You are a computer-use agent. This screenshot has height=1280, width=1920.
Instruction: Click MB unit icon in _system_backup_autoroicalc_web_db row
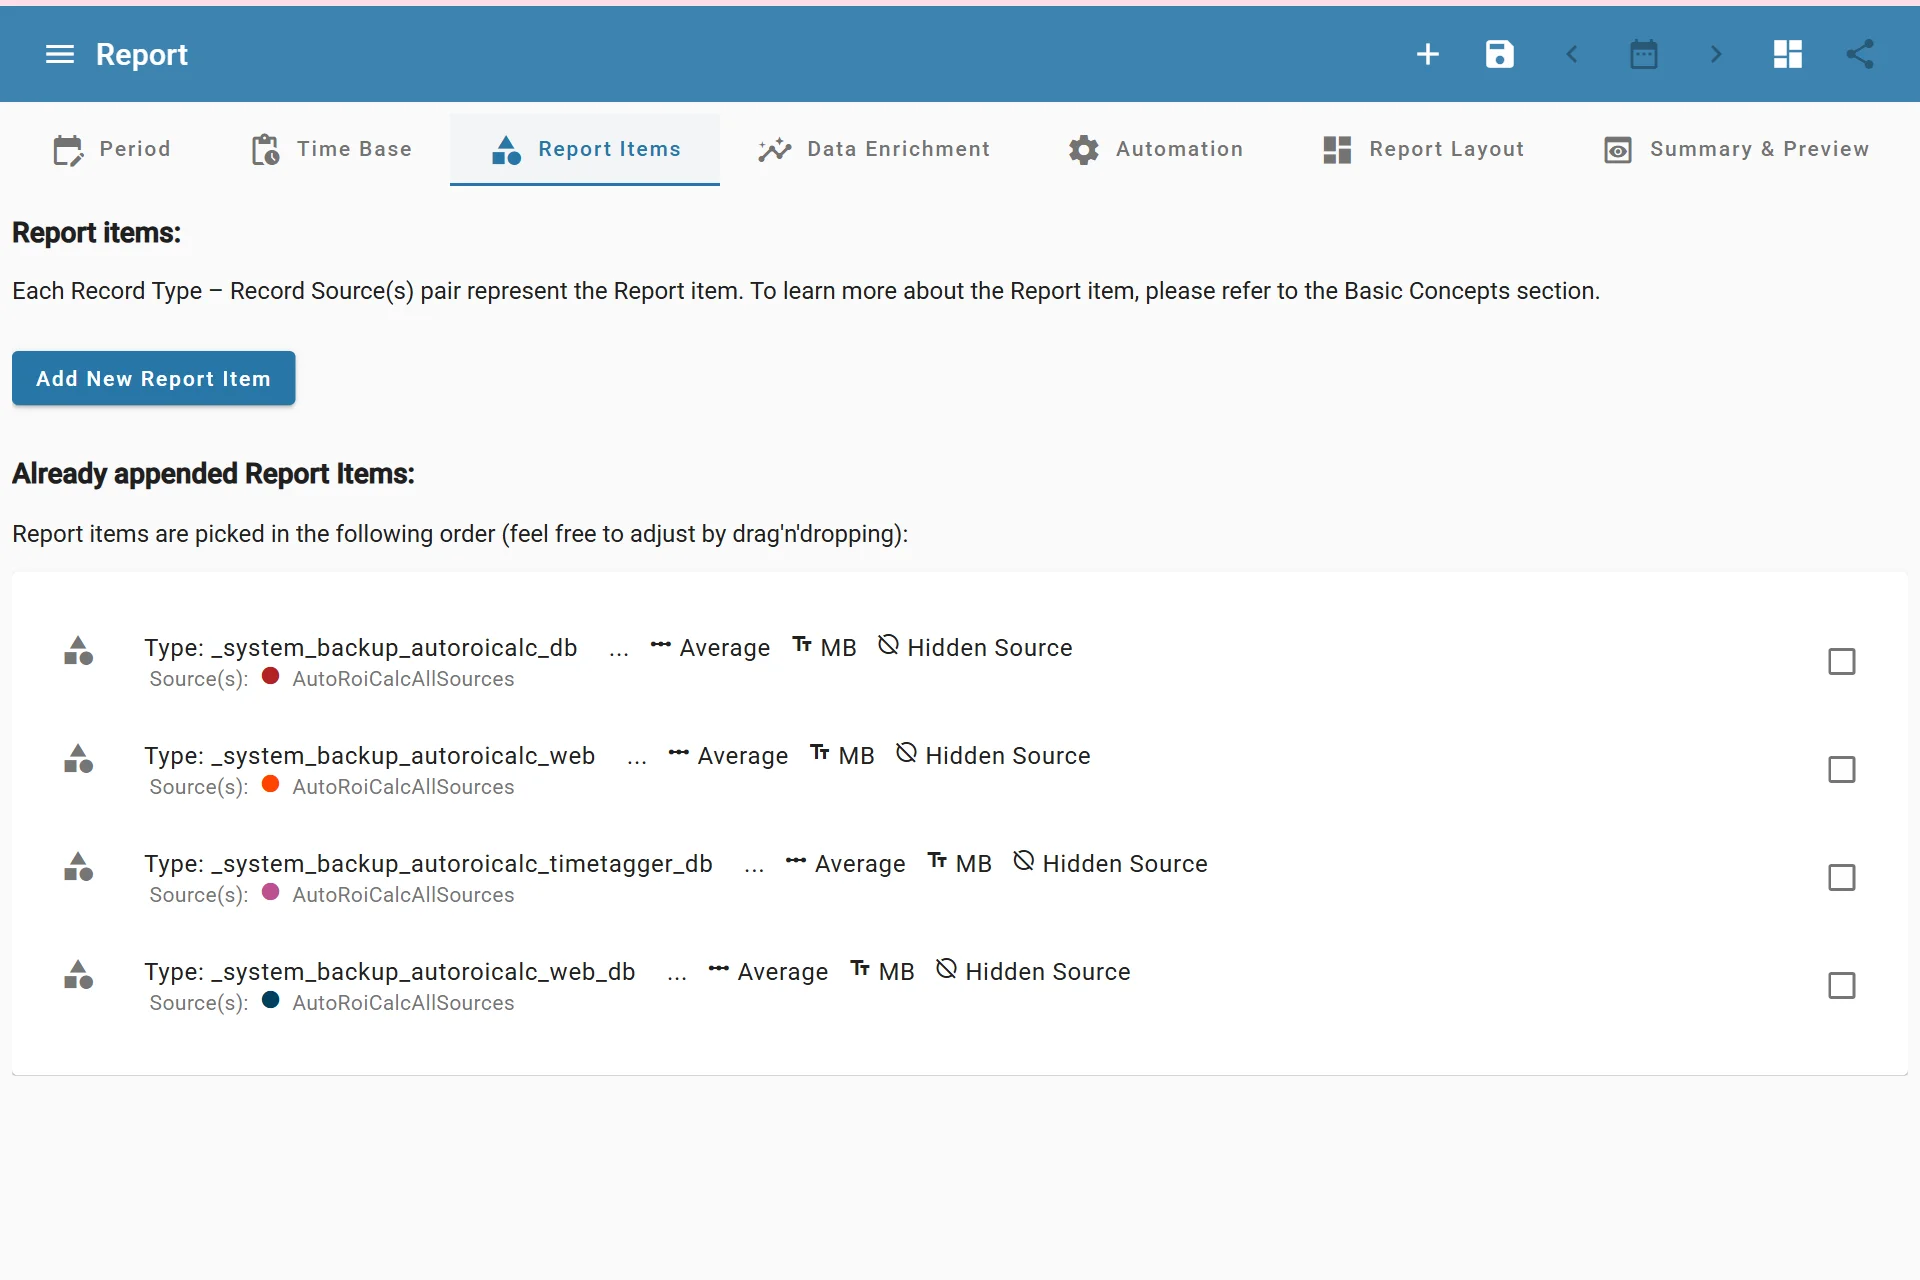(x=860, y=969)
